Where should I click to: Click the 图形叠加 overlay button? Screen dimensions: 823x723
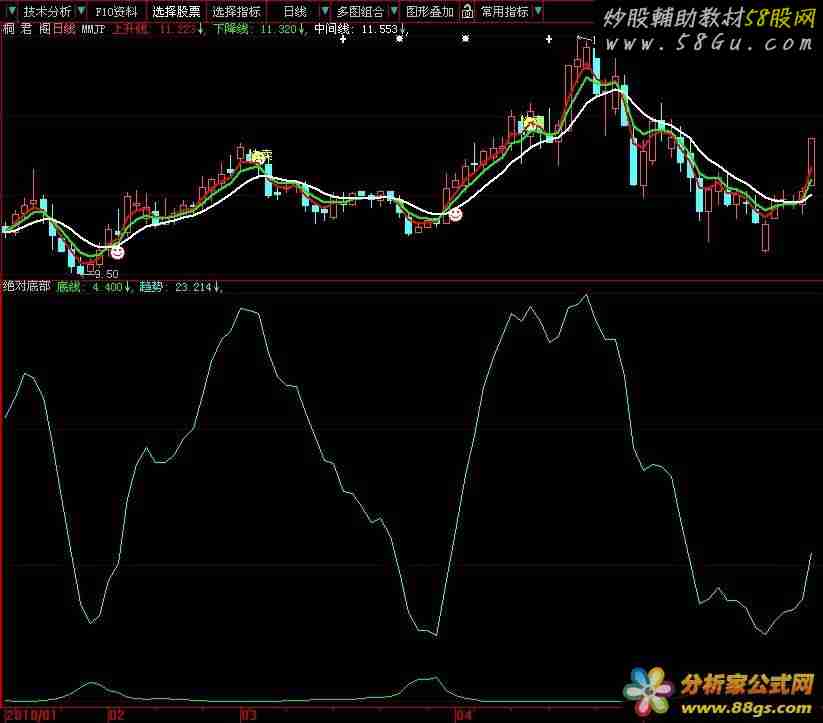point(430,11)
